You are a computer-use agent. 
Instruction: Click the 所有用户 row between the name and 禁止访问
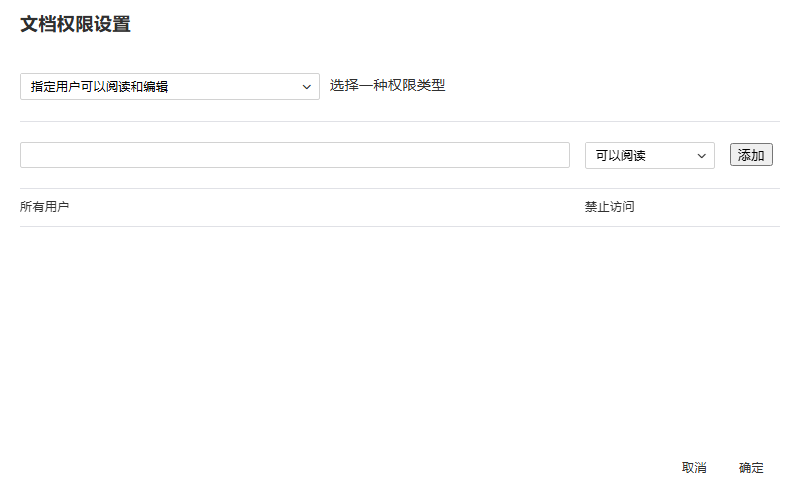pyautogui.click(x=320, y=207)
